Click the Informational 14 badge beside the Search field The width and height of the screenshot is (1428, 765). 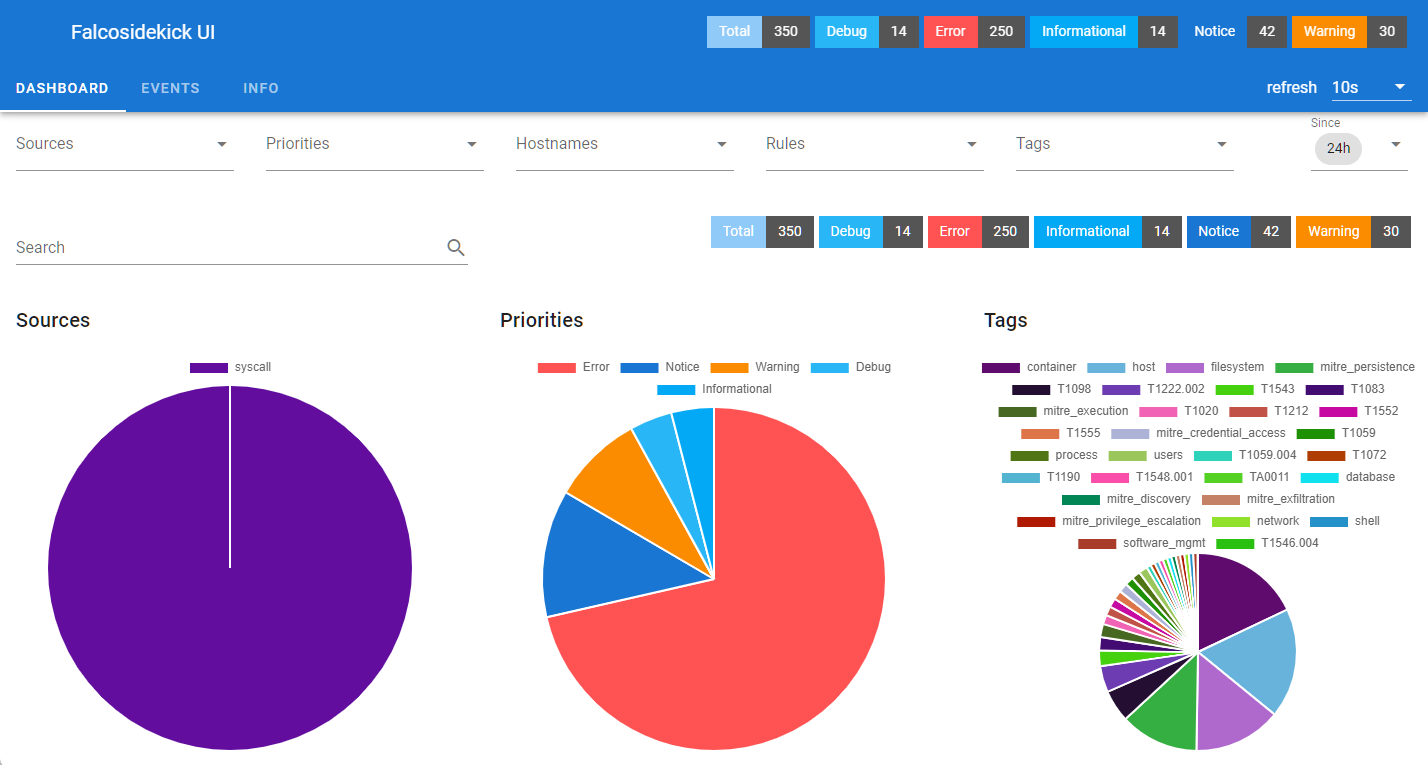point(1107,231)
